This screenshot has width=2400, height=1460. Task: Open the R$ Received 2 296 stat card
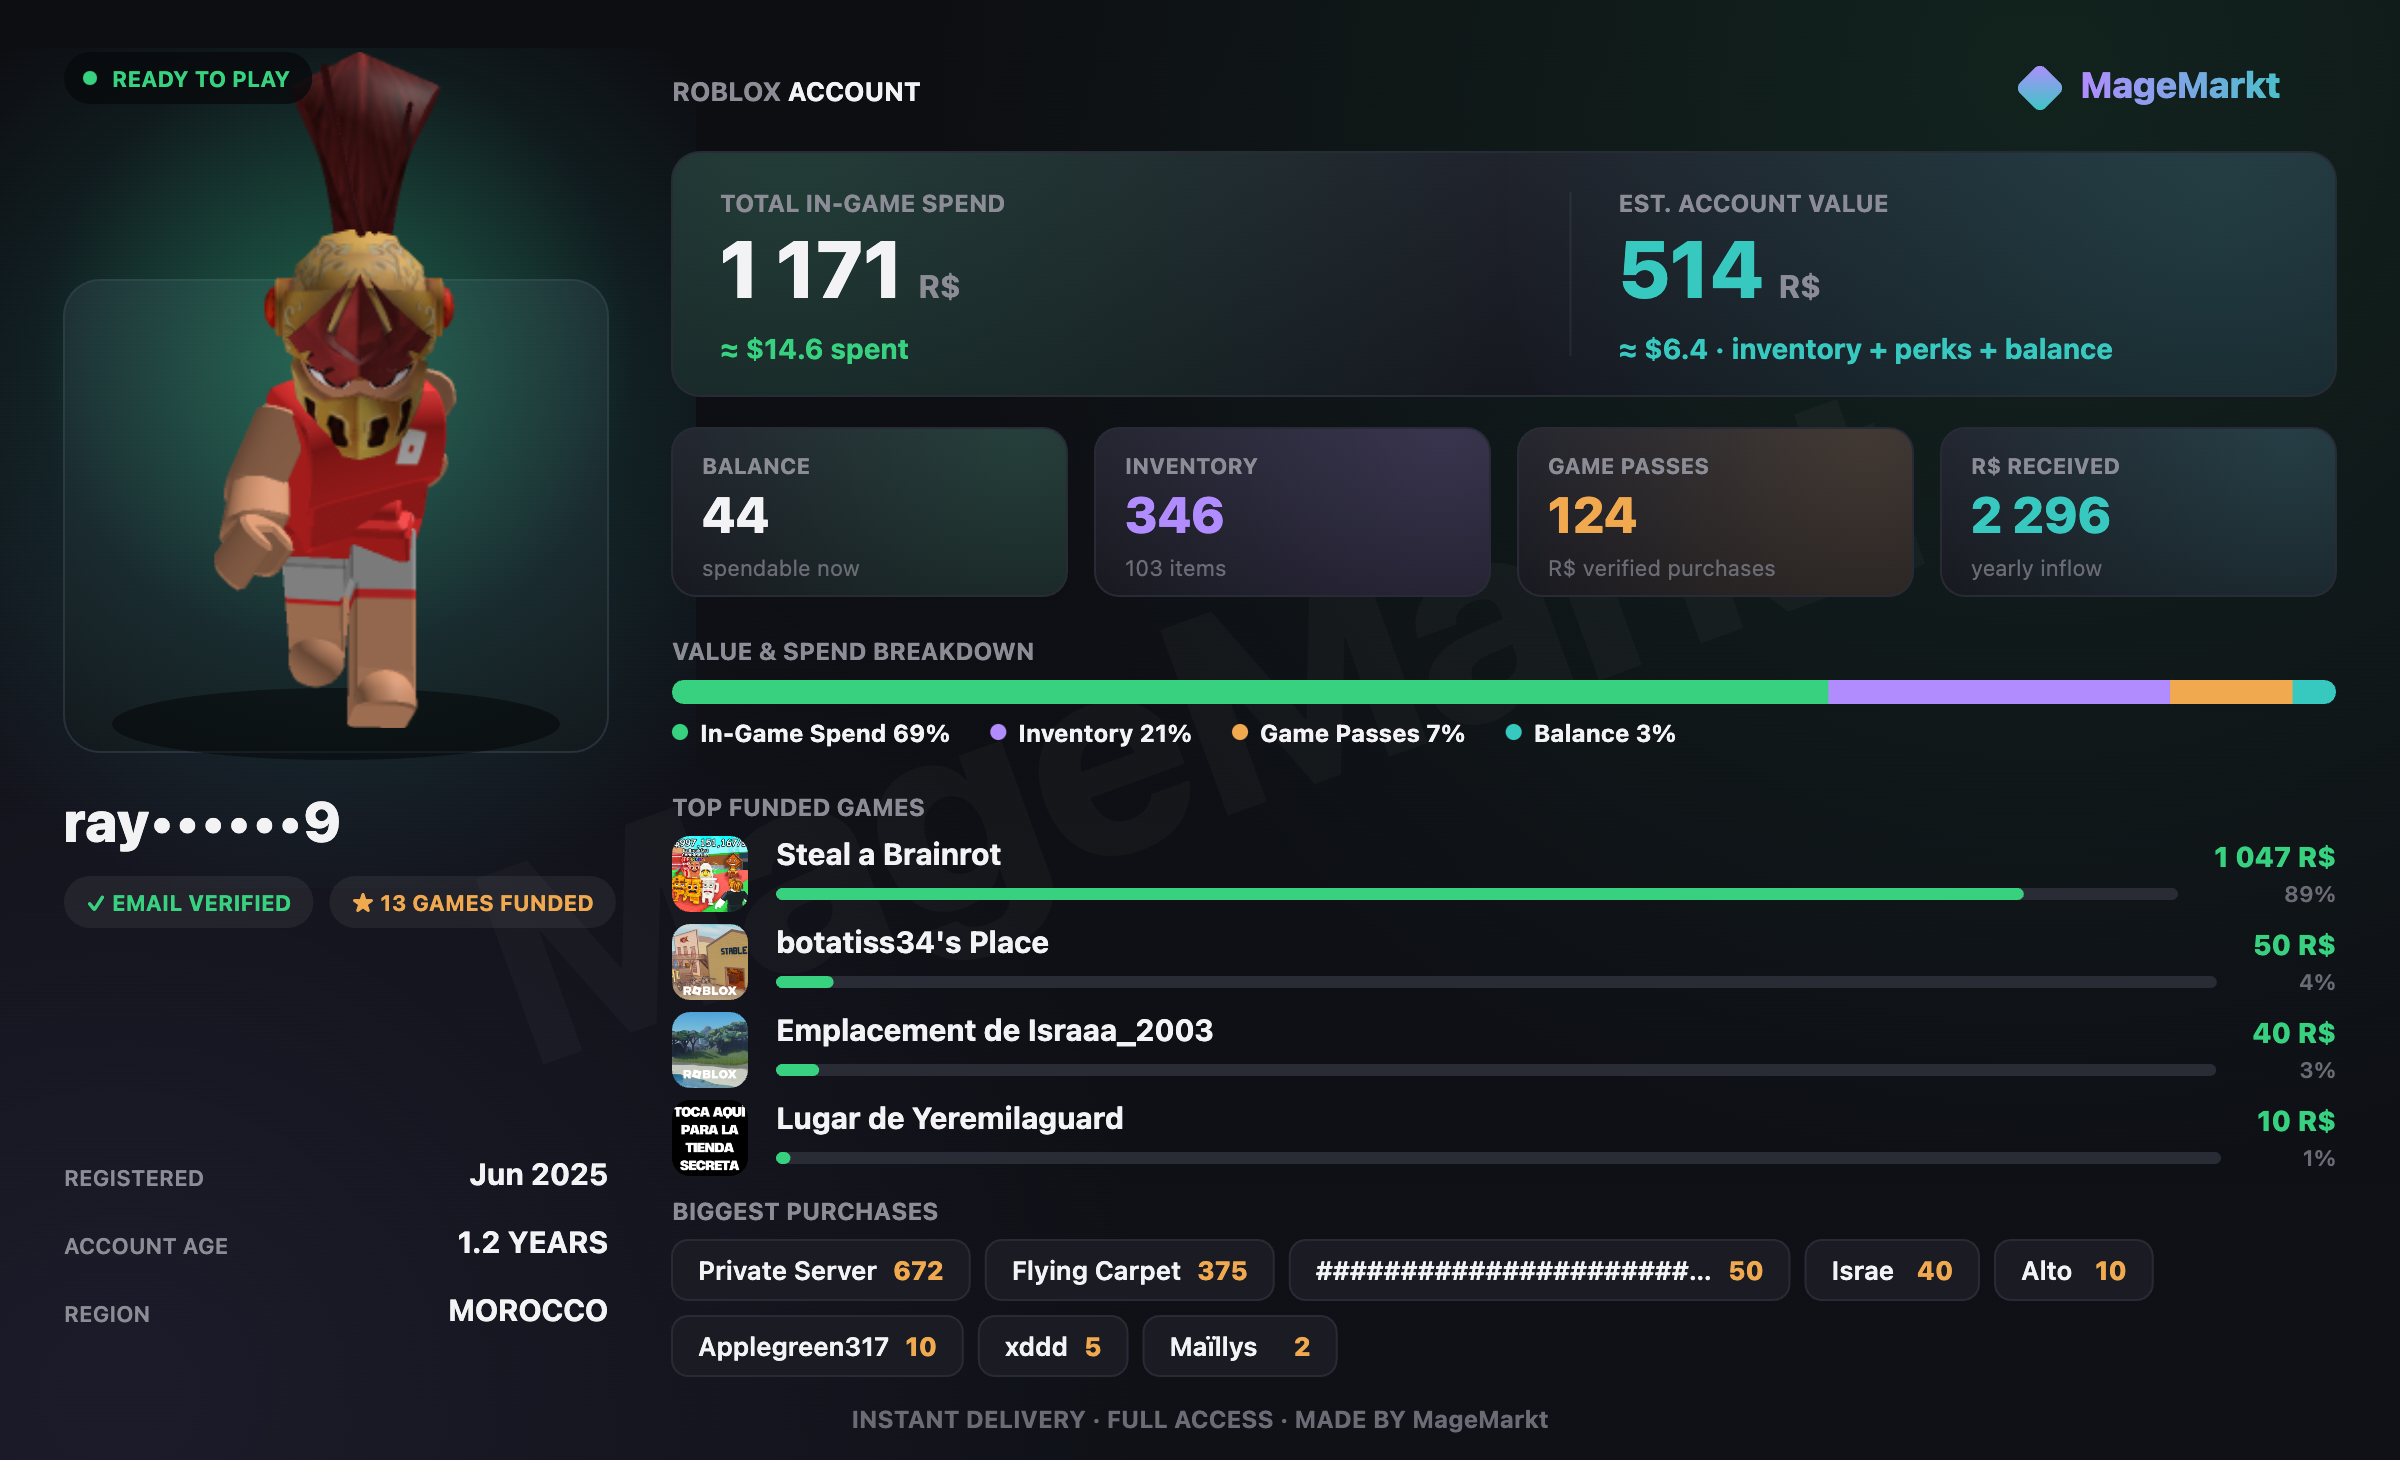2139,512
